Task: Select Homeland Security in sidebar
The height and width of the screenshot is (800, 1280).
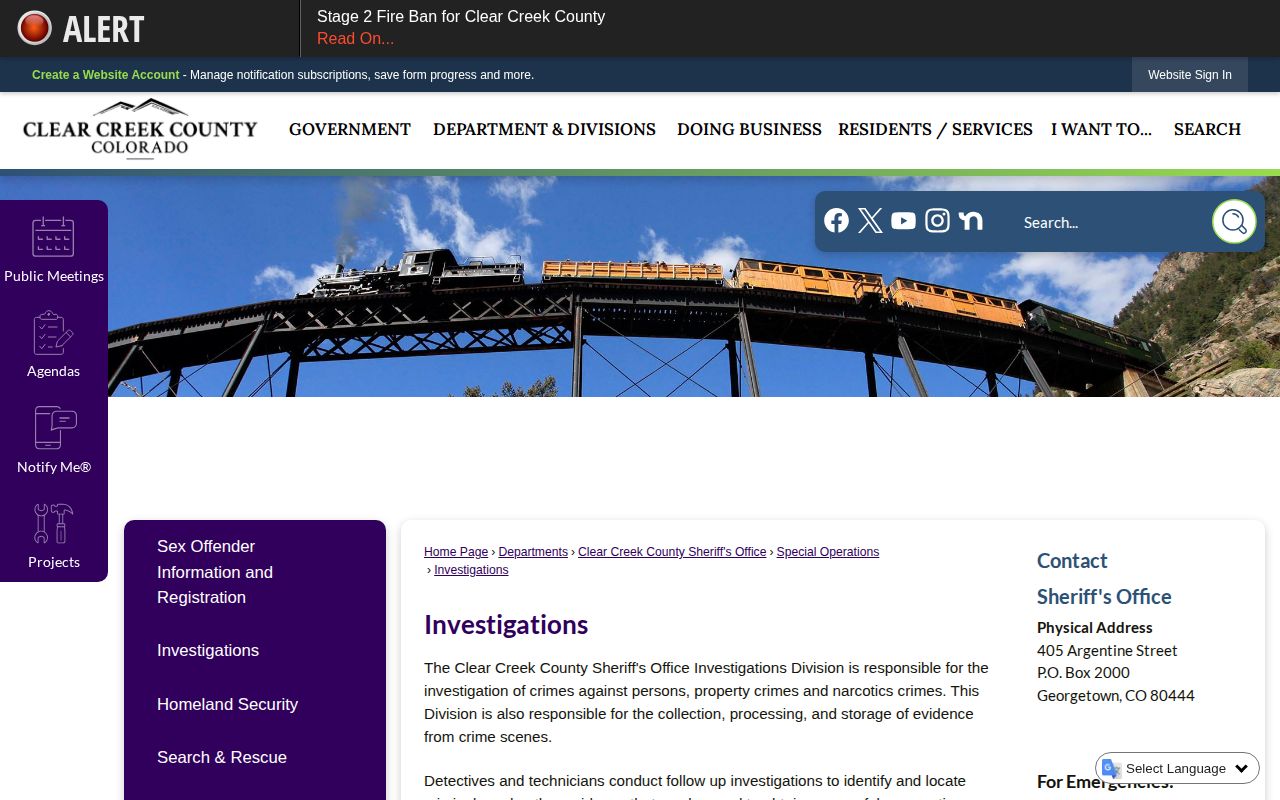Action: click(x=227, y=704)
